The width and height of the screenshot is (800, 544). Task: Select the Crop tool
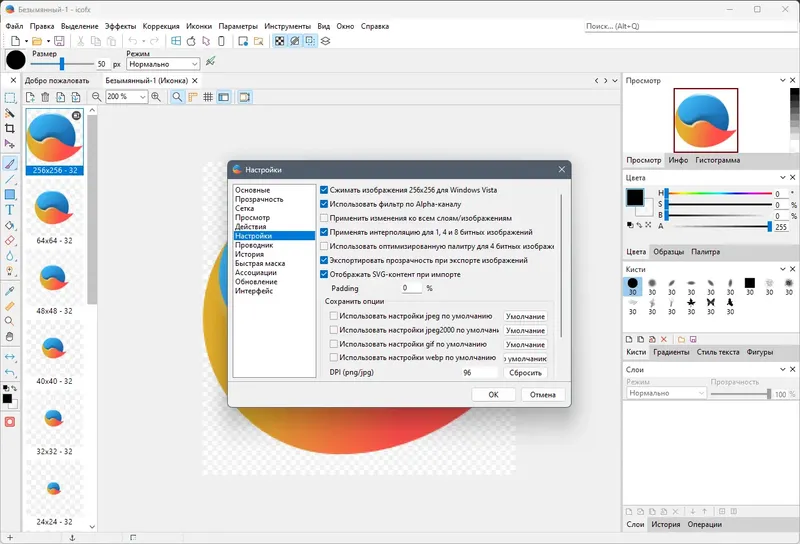(10, 129)
